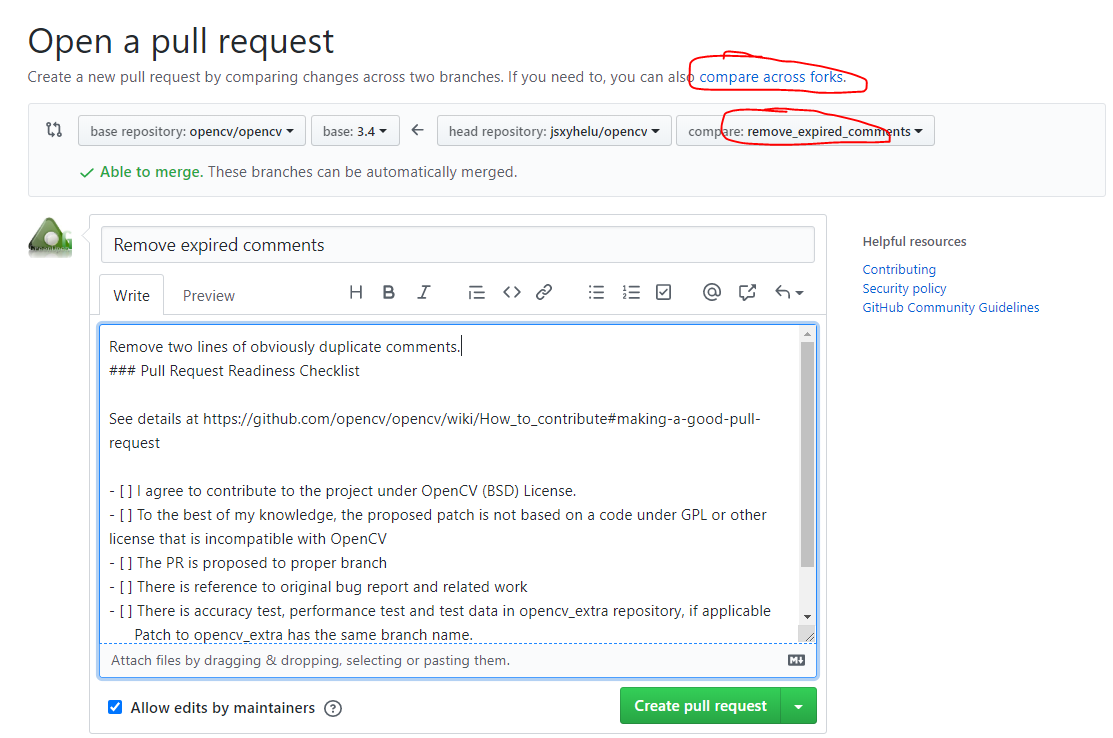Click the Pull Request Readiness Checklist line
1113x738 pixels.
point(234,371)
